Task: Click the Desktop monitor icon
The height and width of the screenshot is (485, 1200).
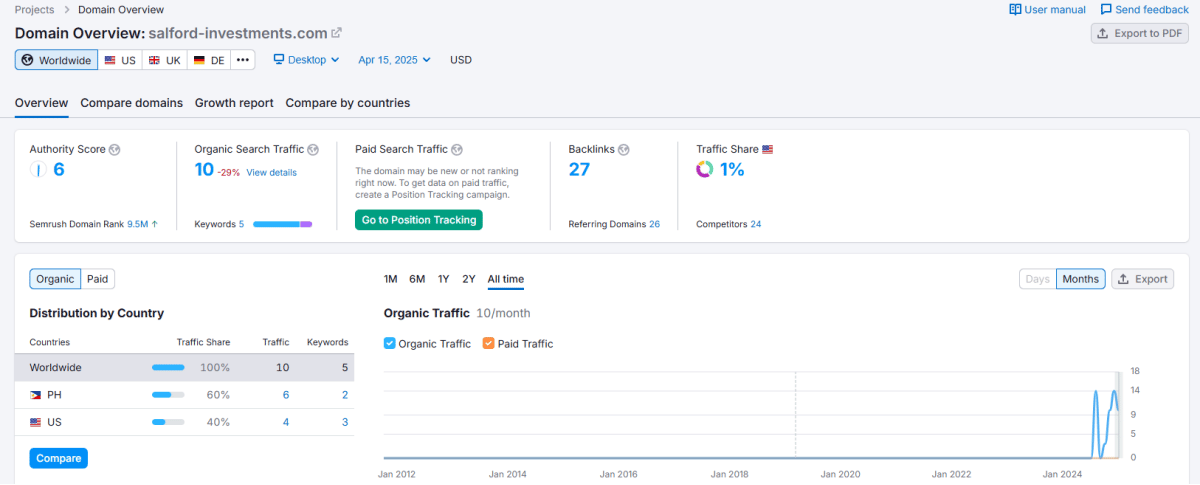Action: (279, 60)
